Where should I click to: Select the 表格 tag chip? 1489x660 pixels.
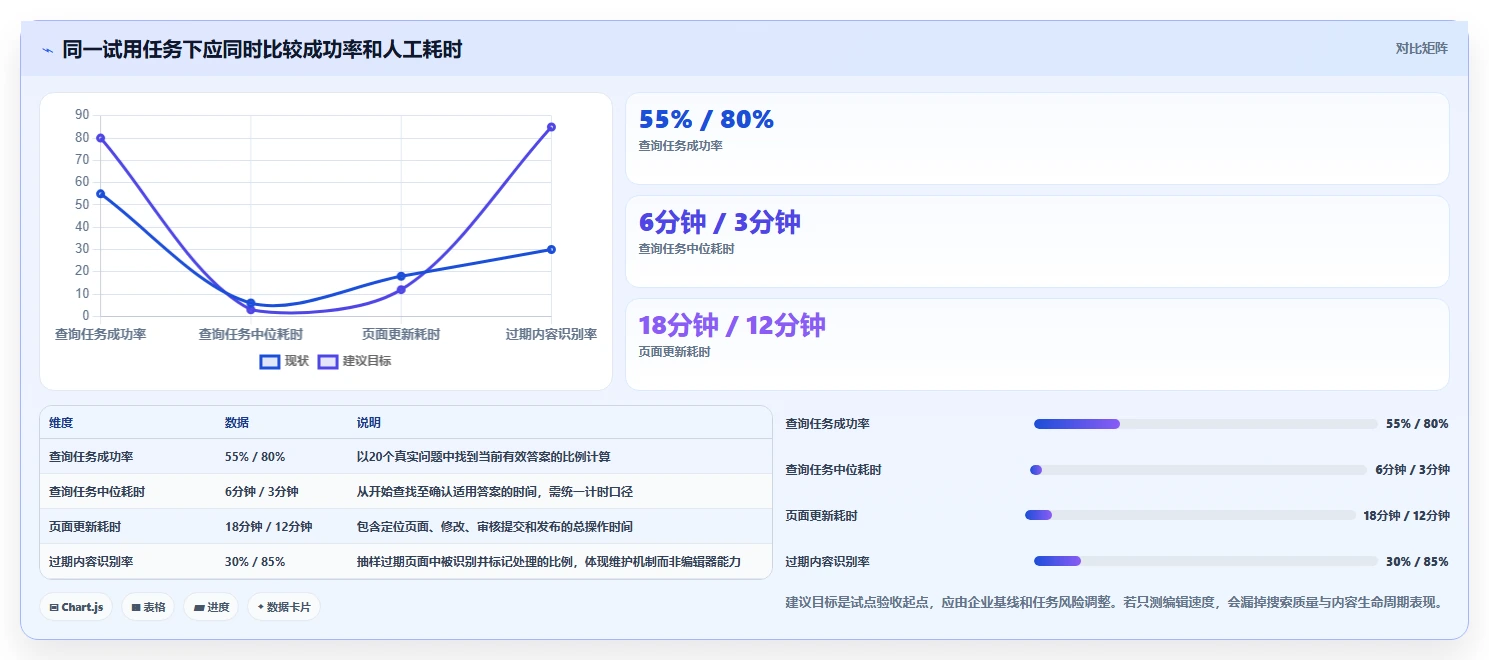coord(148,607)
